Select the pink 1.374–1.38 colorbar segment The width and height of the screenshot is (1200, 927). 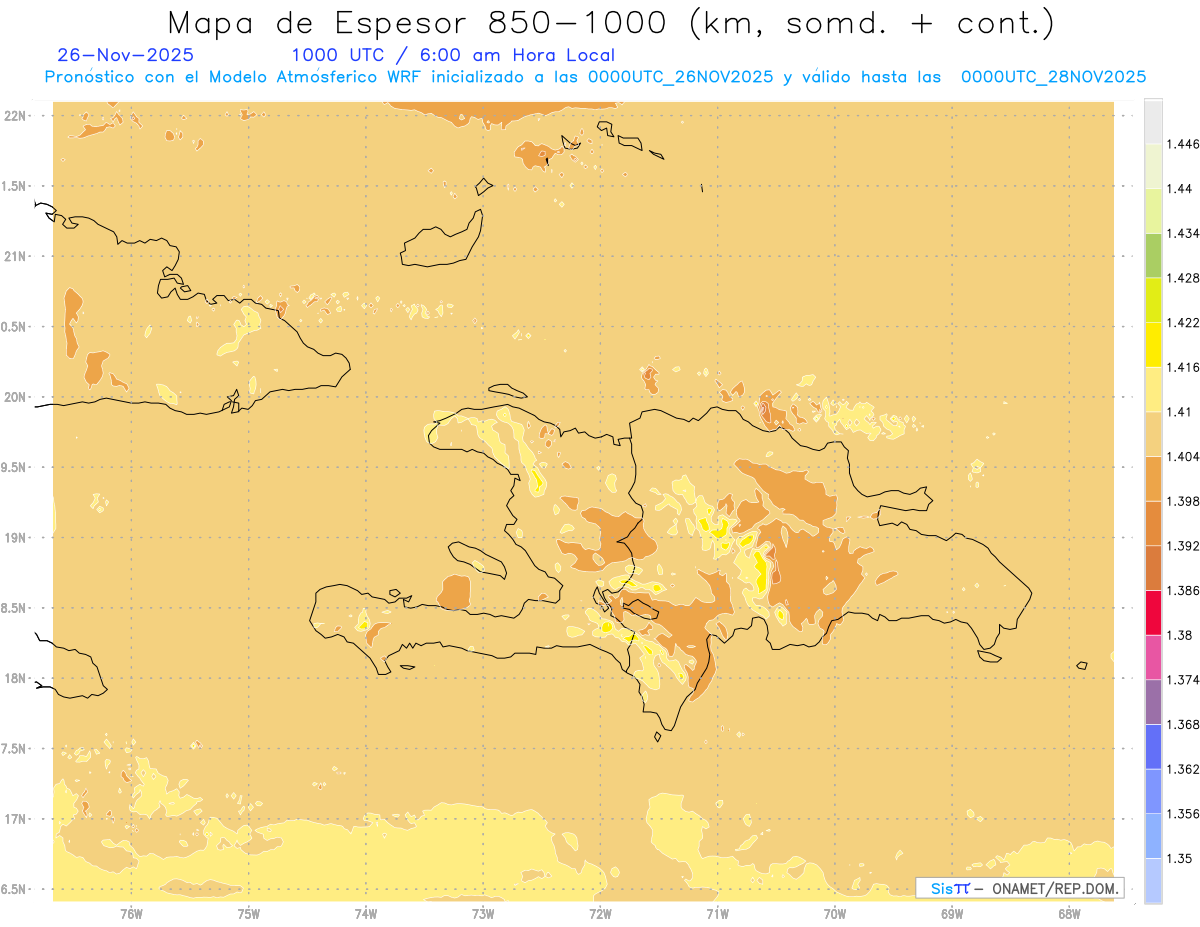click(1153, 657)
